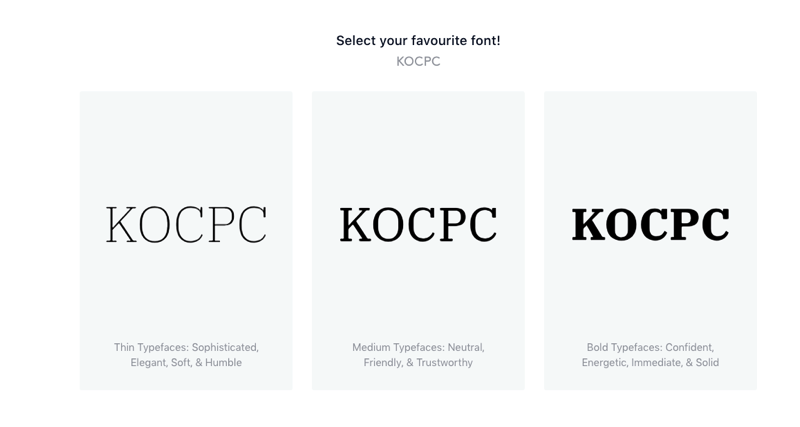Viewport: 800px width, 427px height.
Task: Click letter K in the thin sample
Action: pyautogui.click(x=121, y=224)
